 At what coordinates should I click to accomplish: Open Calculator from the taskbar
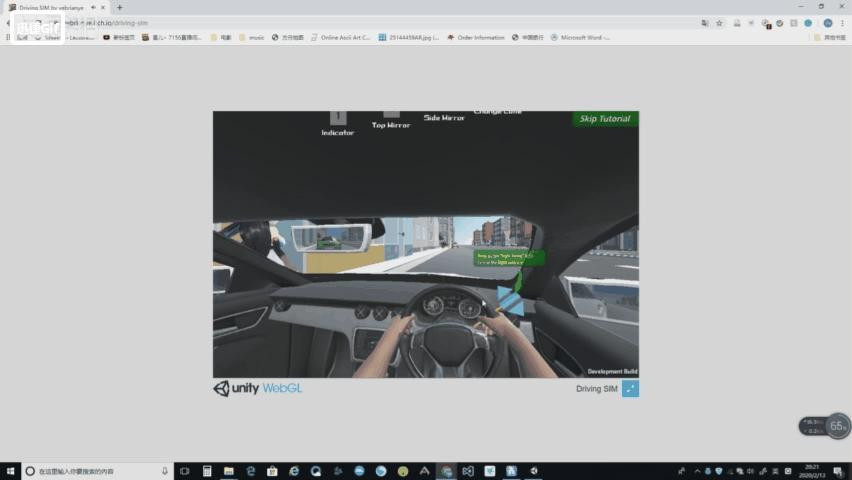[207, 471]
